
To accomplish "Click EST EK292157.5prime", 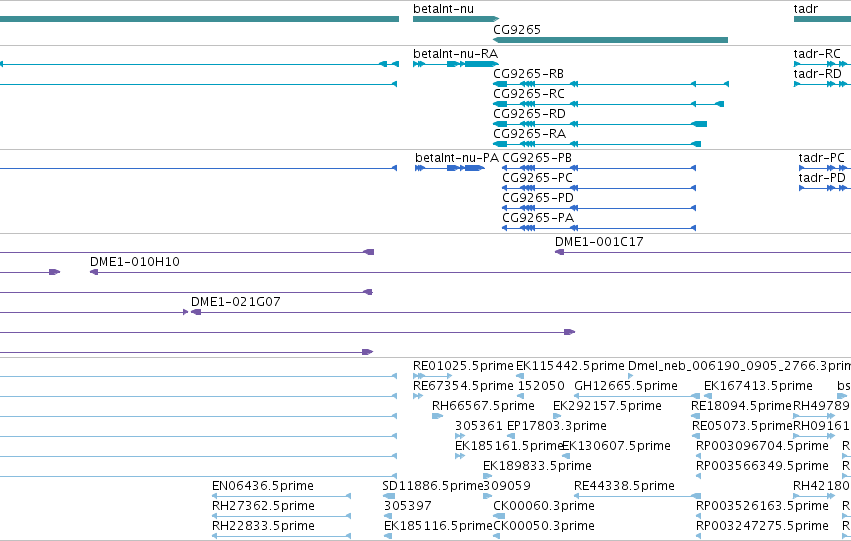I will tap(557, 416).
